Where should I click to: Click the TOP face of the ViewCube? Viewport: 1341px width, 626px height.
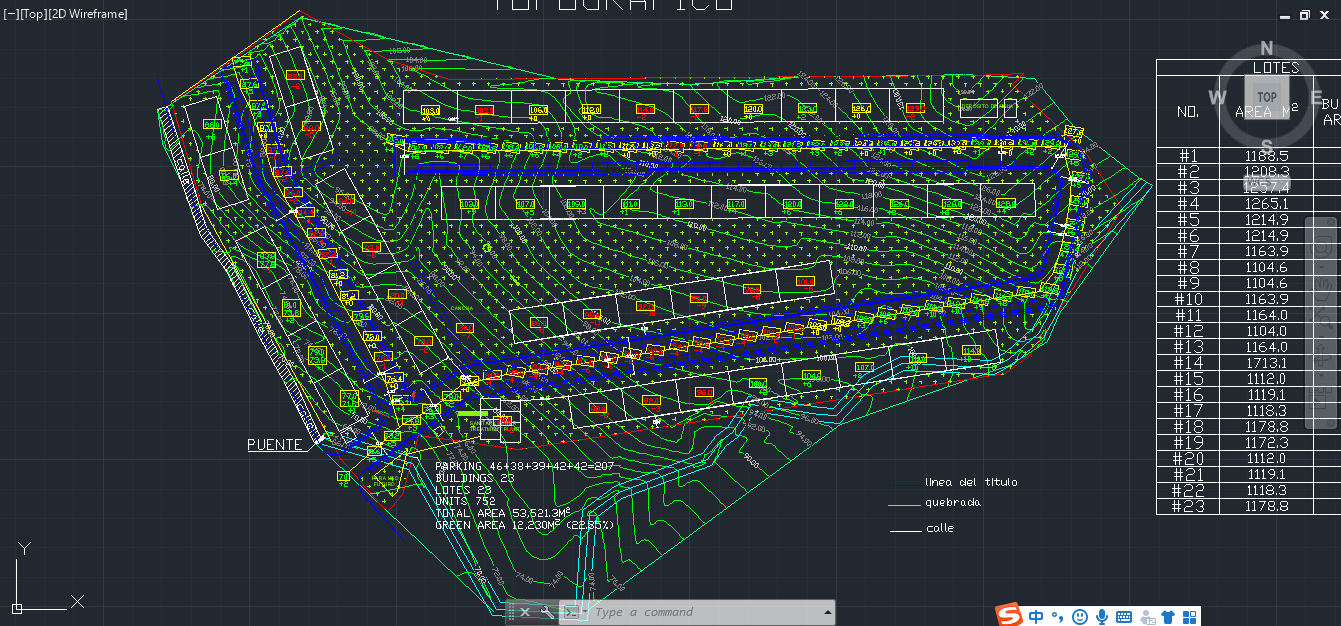coord(1267,97)
